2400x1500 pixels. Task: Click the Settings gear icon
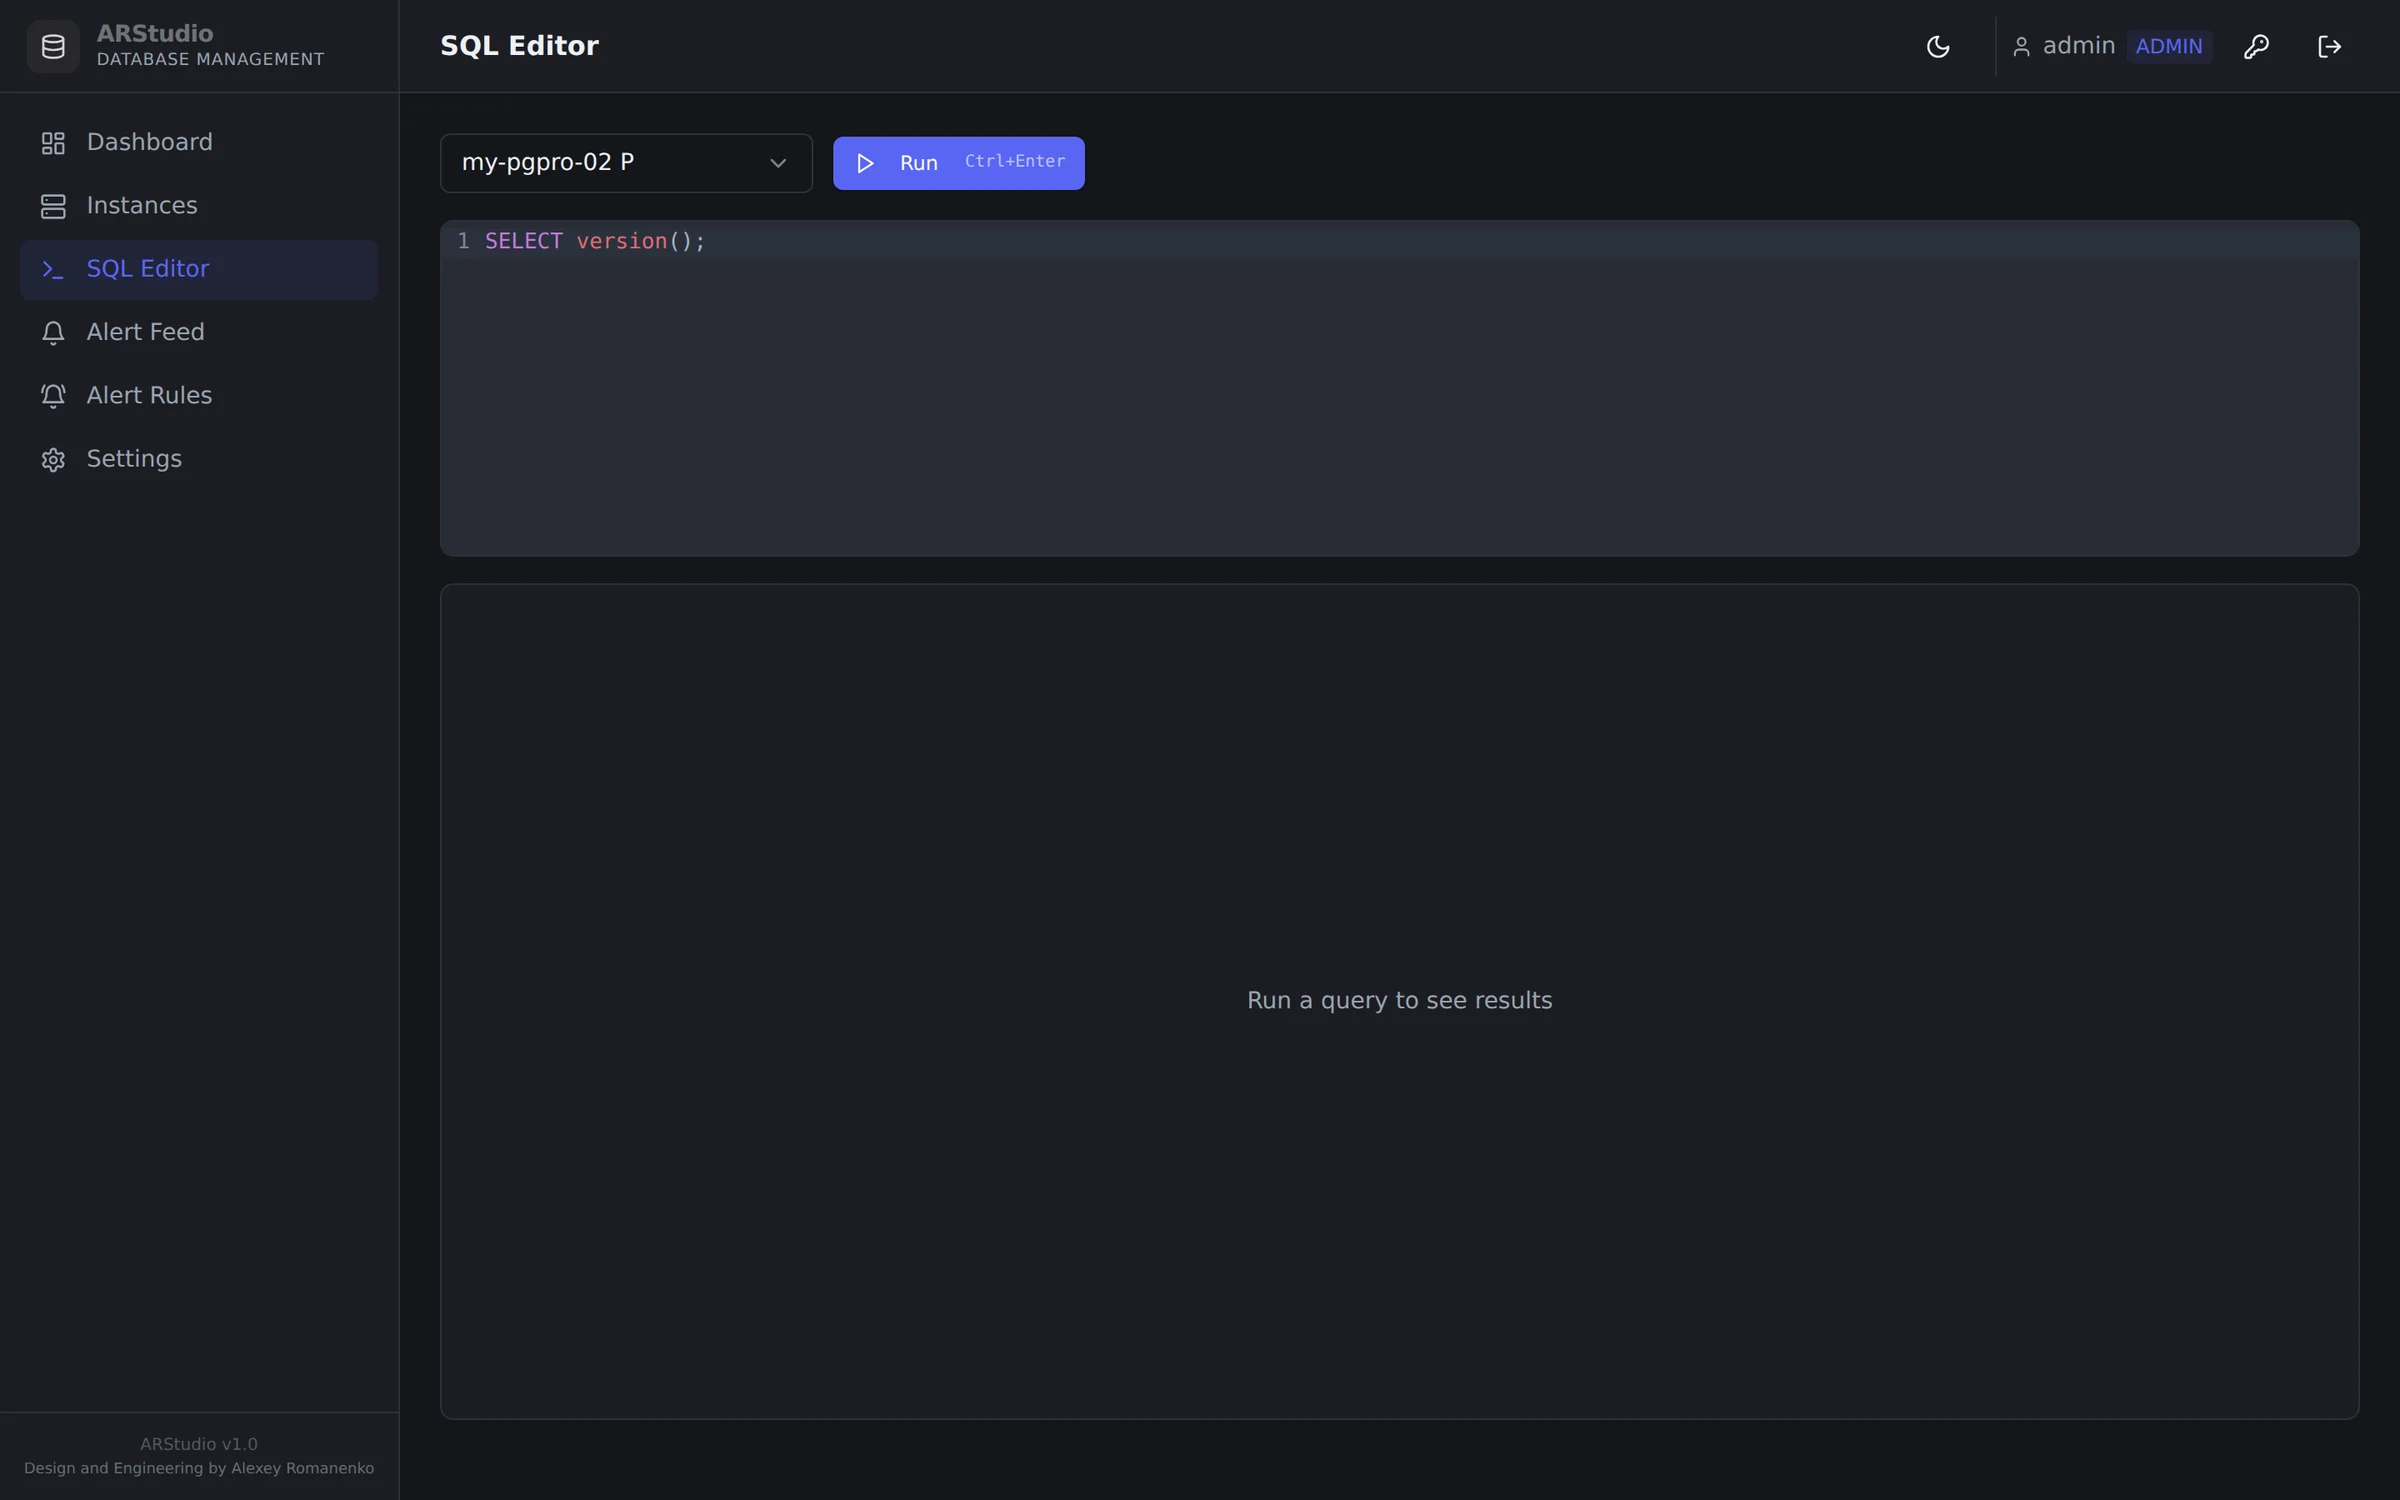pyautogui.click(x=53, y=459)
